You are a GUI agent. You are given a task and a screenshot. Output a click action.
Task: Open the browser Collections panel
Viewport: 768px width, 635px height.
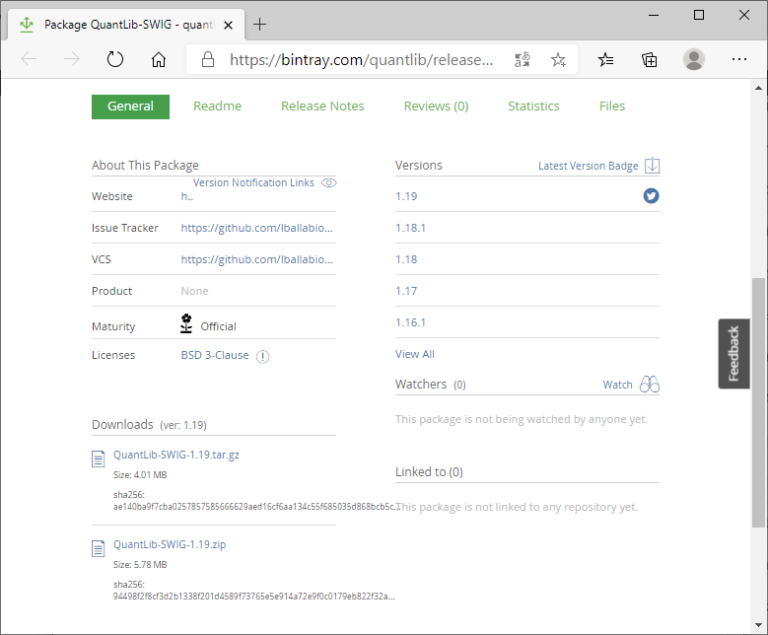pyautogui.click(x=650, y=60)
